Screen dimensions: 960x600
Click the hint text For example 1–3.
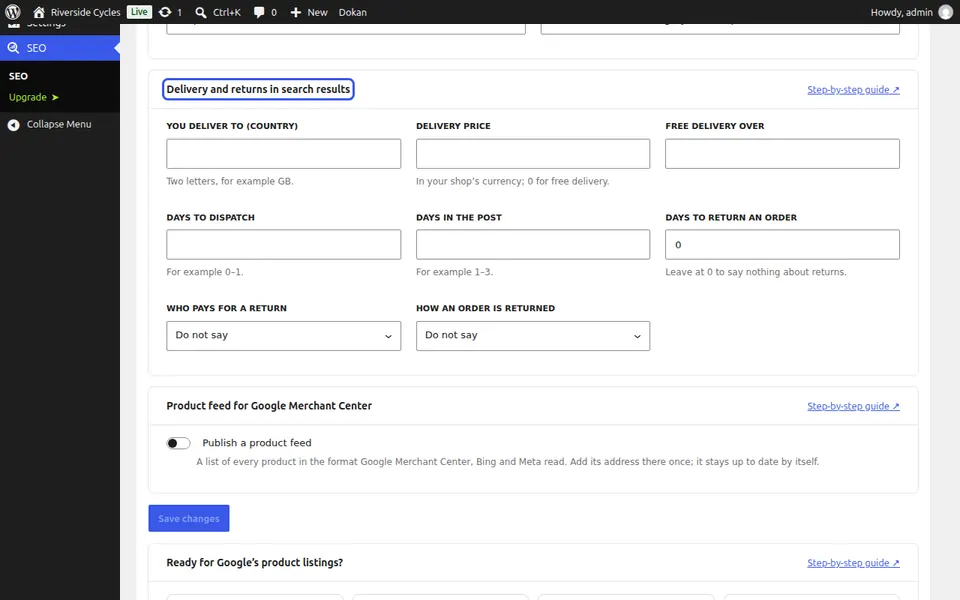(454, 272)
